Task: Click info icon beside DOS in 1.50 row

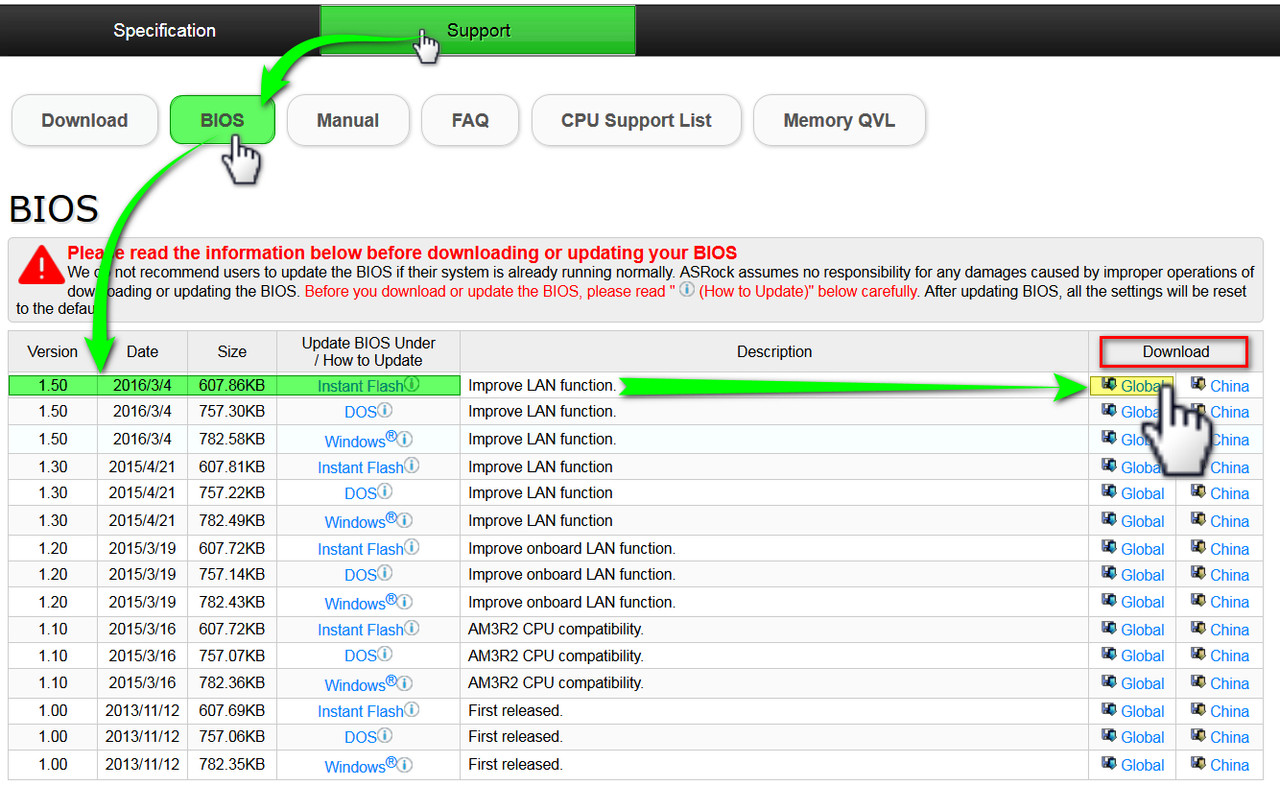Action: tap(385, 410)
